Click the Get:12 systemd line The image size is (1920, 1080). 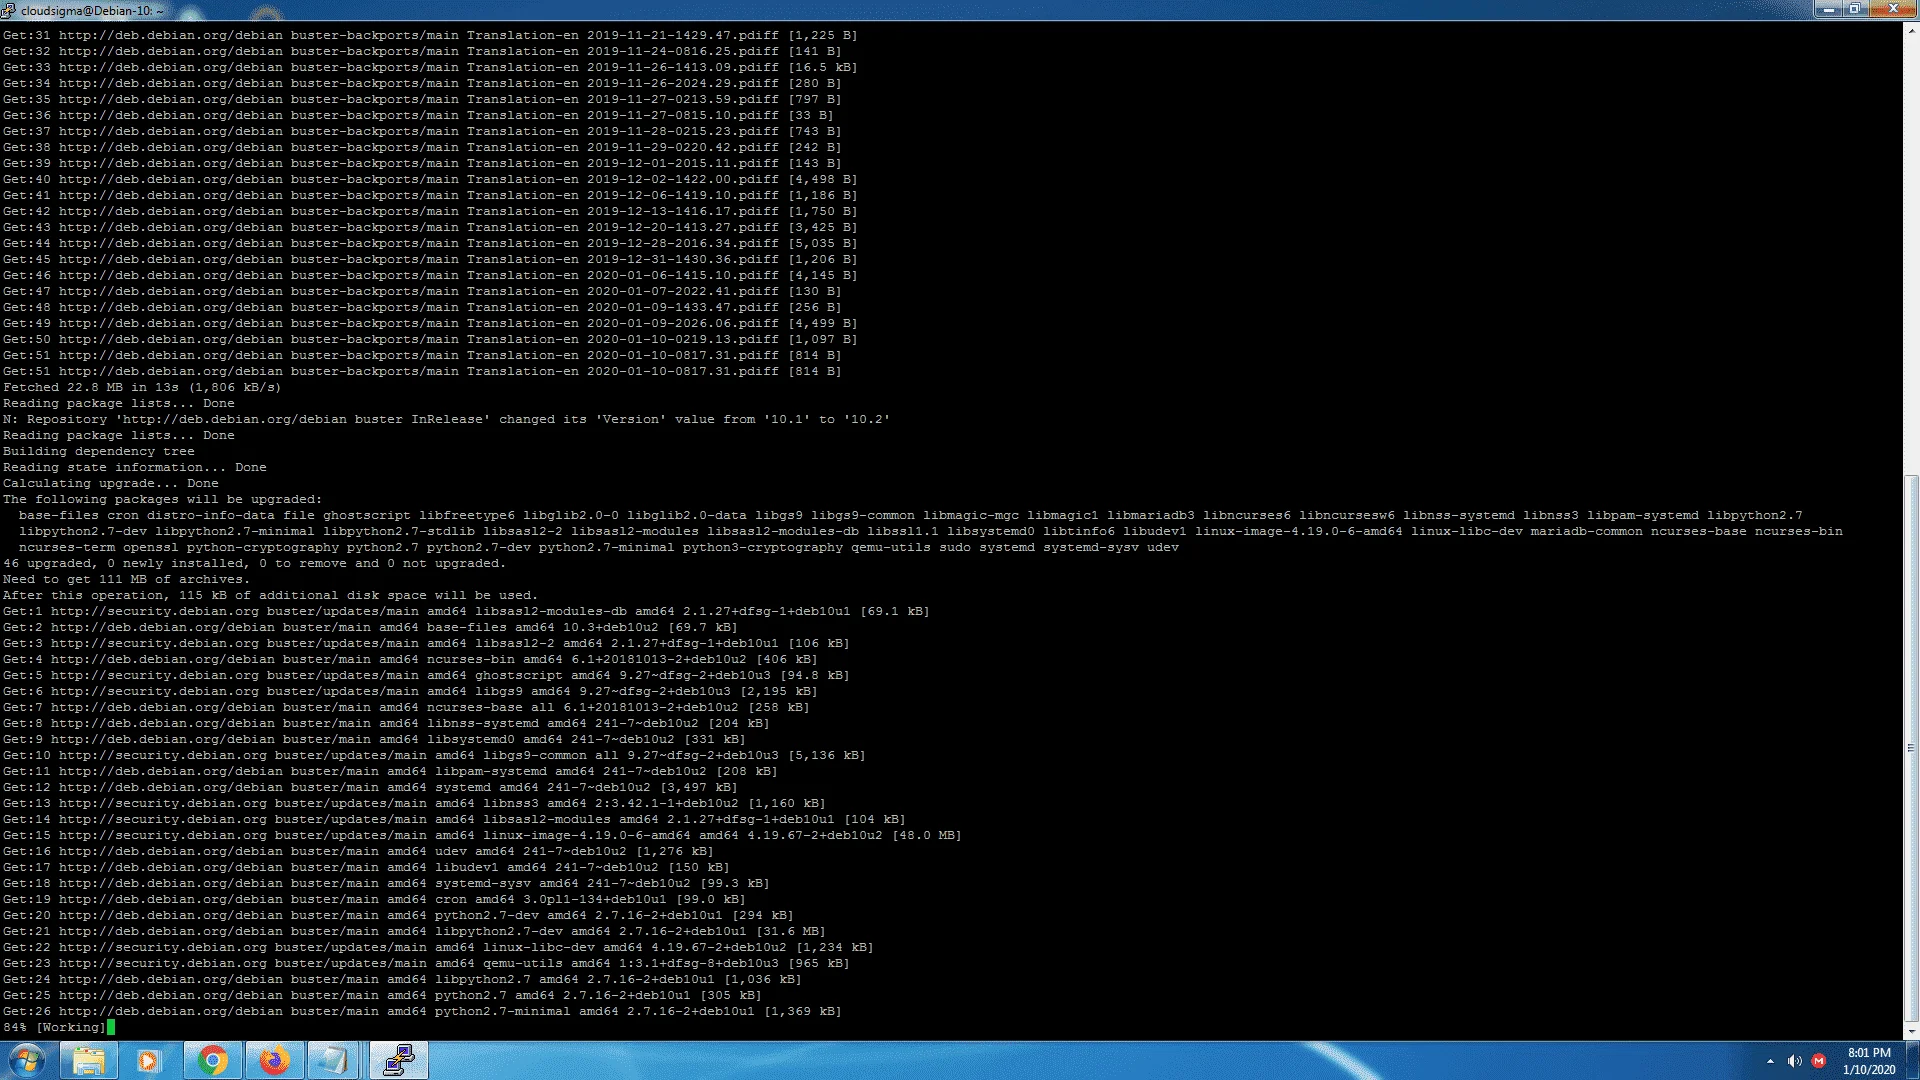coord(370,787)
